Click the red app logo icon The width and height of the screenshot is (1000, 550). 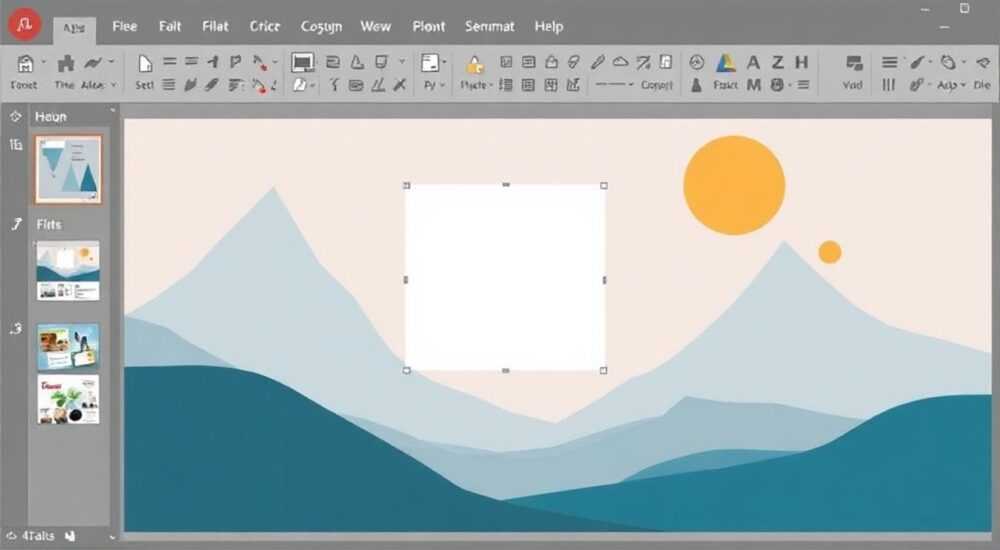24,24
